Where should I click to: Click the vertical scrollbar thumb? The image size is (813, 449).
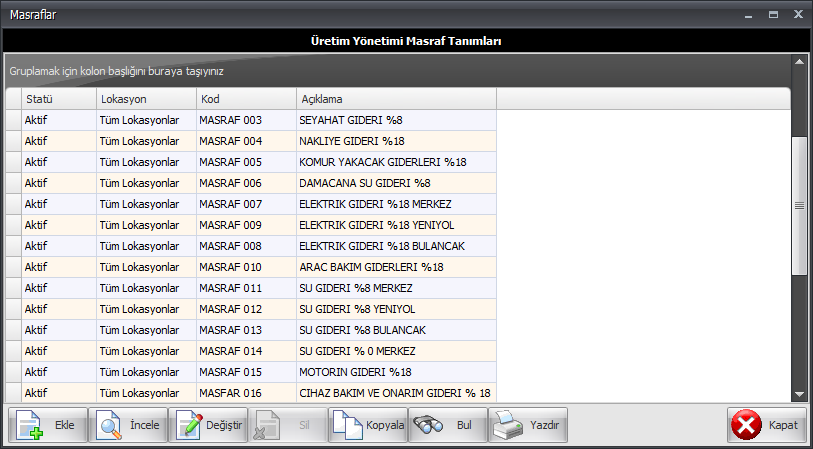[799, 206]
